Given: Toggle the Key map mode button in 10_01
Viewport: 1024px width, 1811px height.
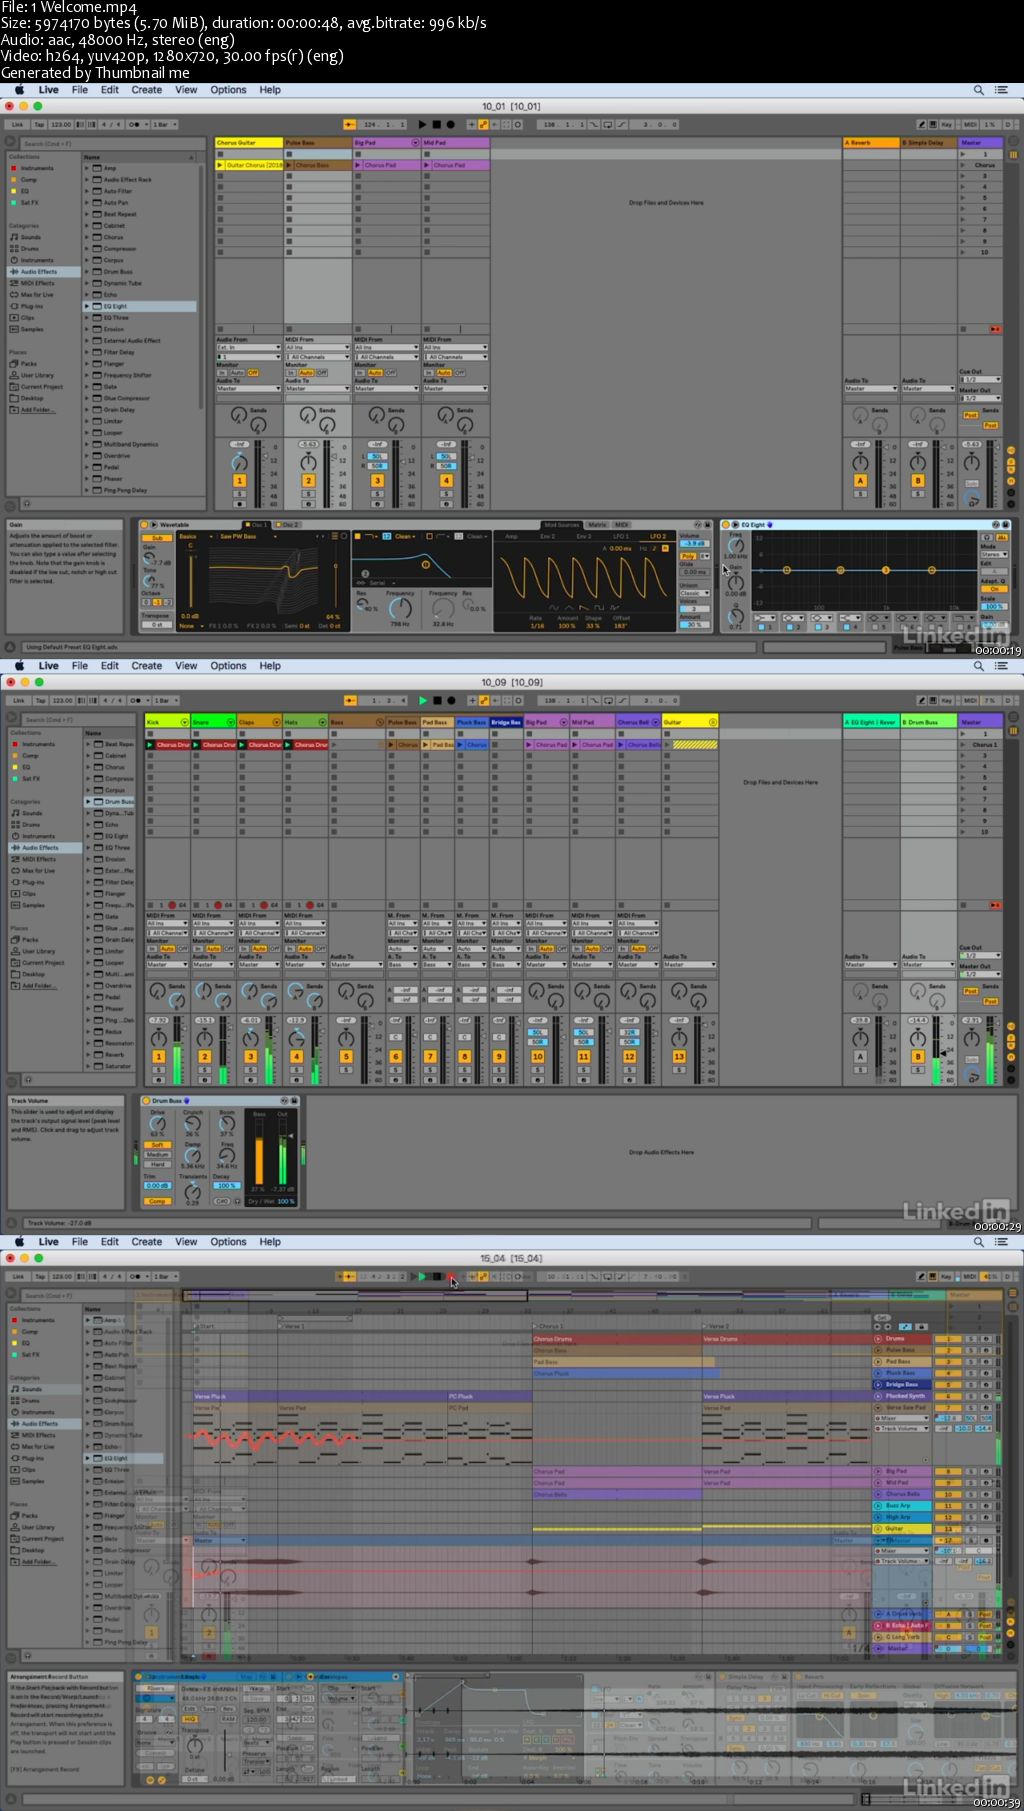Looking at the screenshot, I should click(x=946, y=125).
